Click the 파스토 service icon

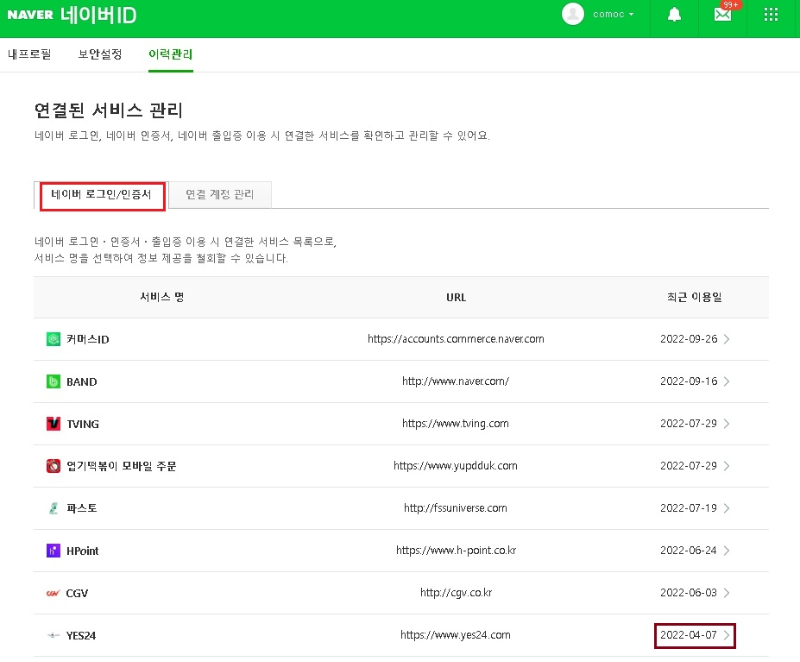(53, 508)
